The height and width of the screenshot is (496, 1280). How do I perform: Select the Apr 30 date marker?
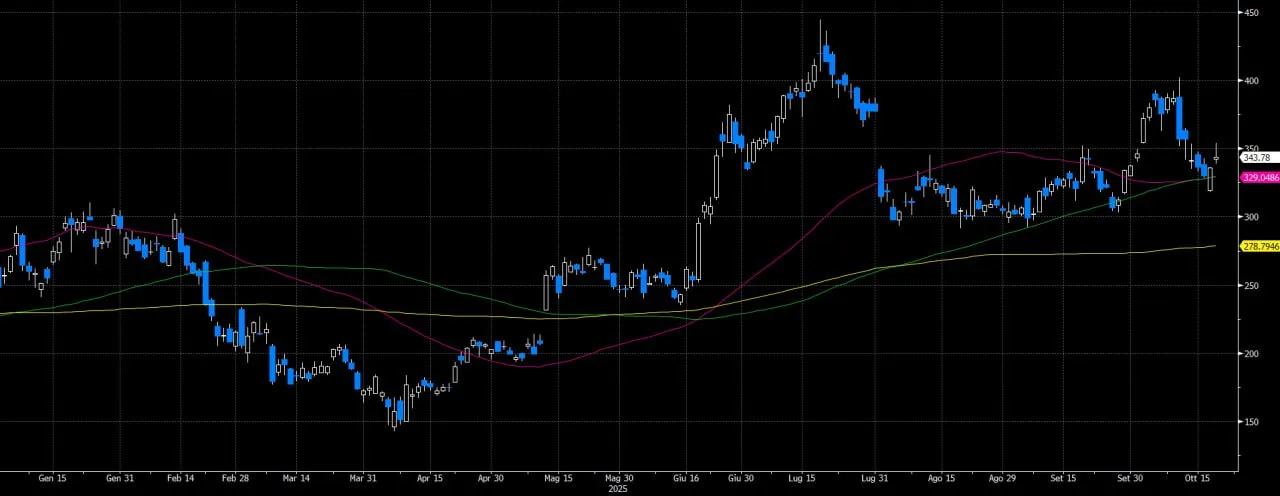click(492, 479)
